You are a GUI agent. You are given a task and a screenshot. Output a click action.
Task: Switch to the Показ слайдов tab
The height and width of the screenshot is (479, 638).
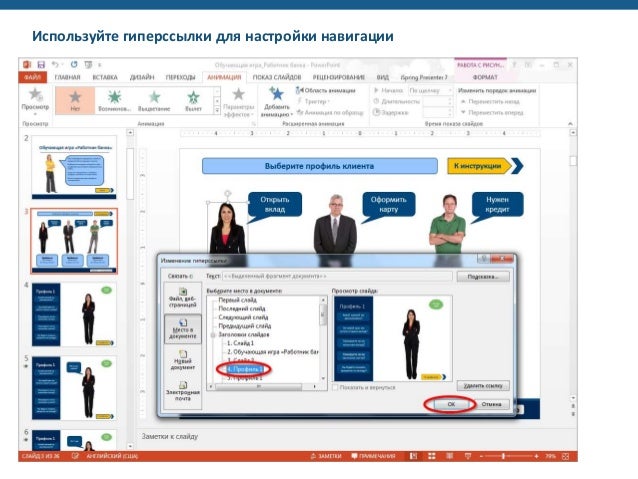(x=277, y=77)
